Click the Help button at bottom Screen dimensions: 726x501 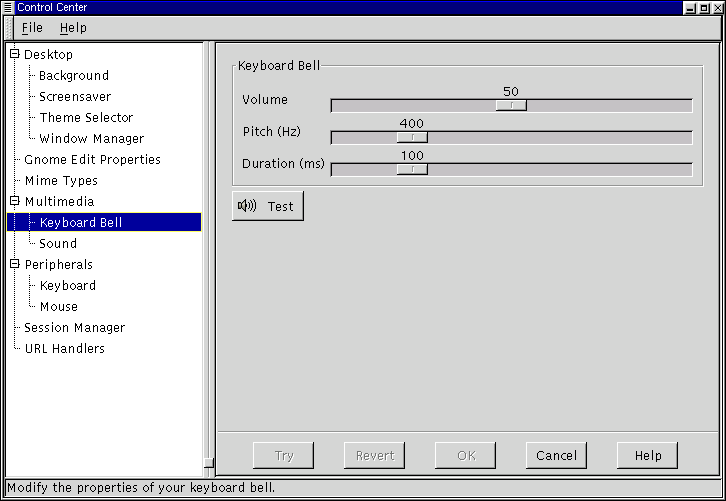pyautogui.click(x=647, y=455)
